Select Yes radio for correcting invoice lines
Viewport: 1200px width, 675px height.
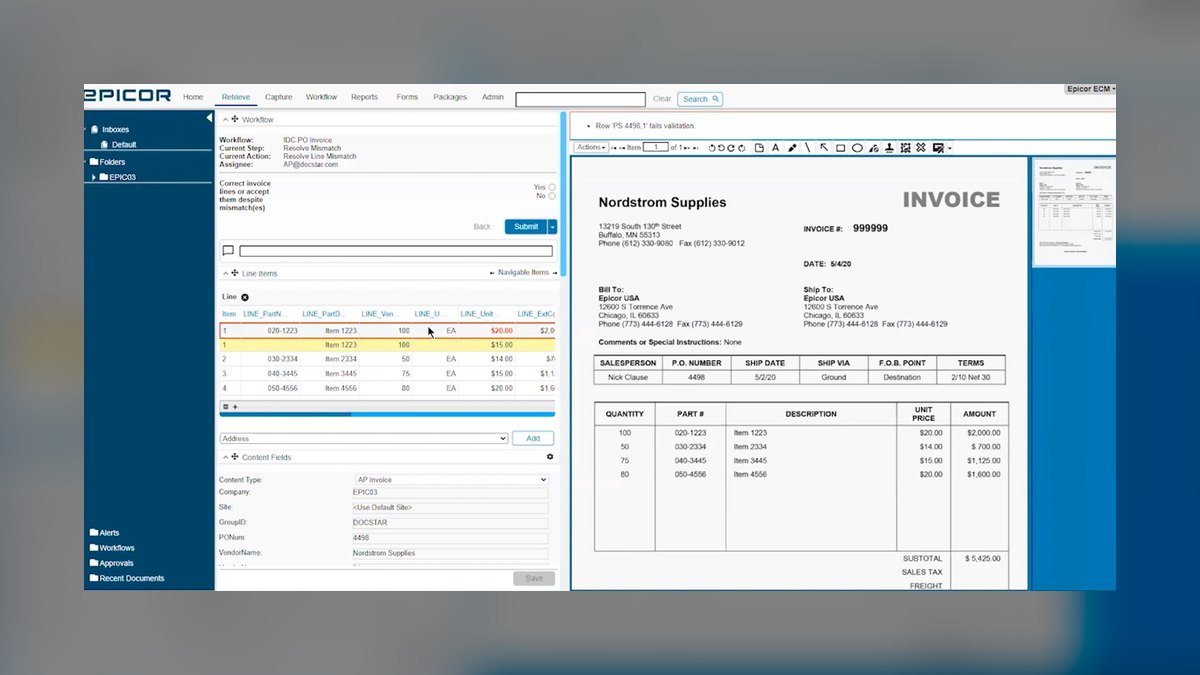click(552, 187)
